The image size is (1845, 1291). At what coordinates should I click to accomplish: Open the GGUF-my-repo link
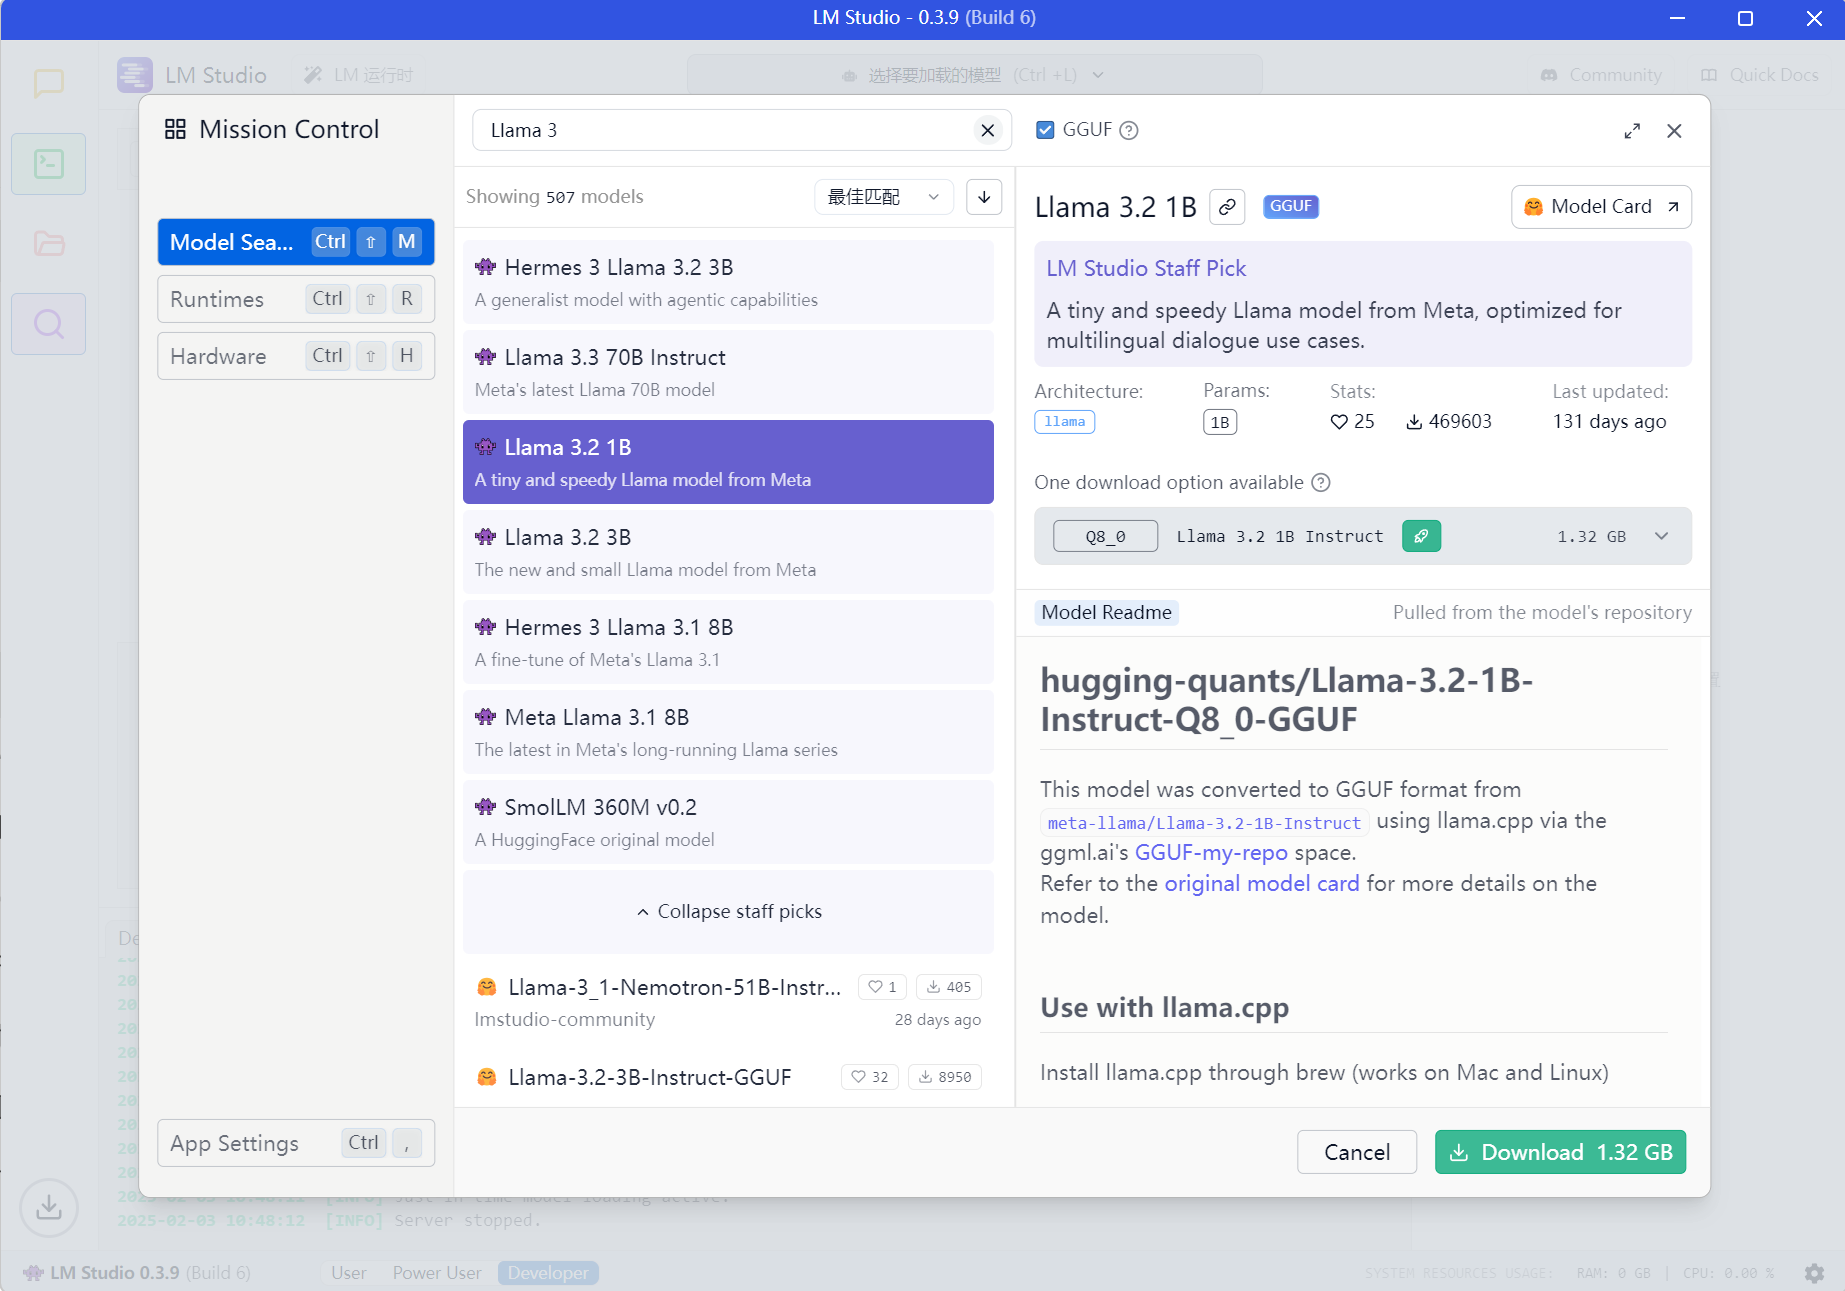[x=1211, y=853]
